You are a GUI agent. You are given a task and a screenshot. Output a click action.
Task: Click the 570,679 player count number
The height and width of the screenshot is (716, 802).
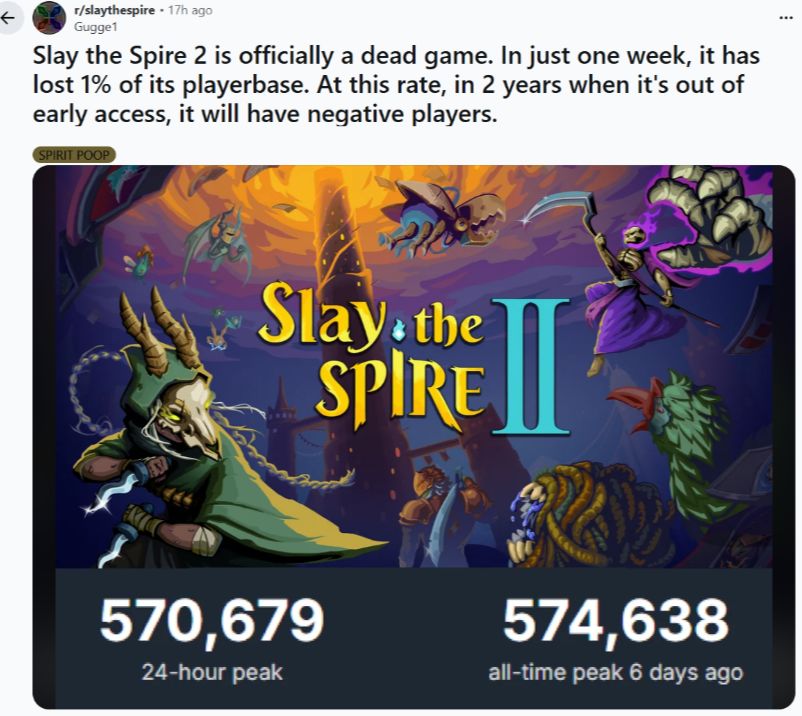[211, 620]
